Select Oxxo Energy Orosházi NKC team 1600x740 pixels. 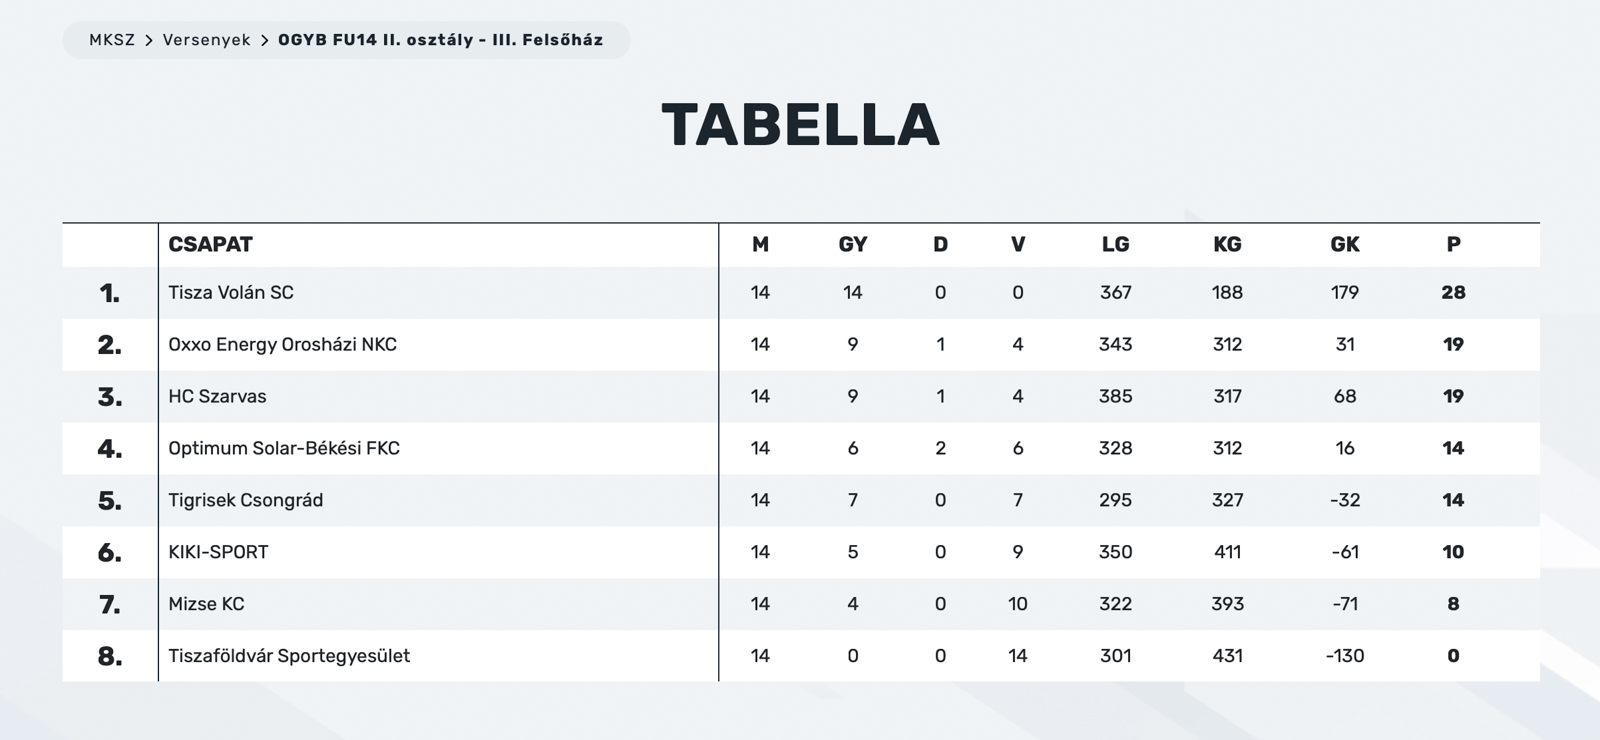click(x=282, y=345)
